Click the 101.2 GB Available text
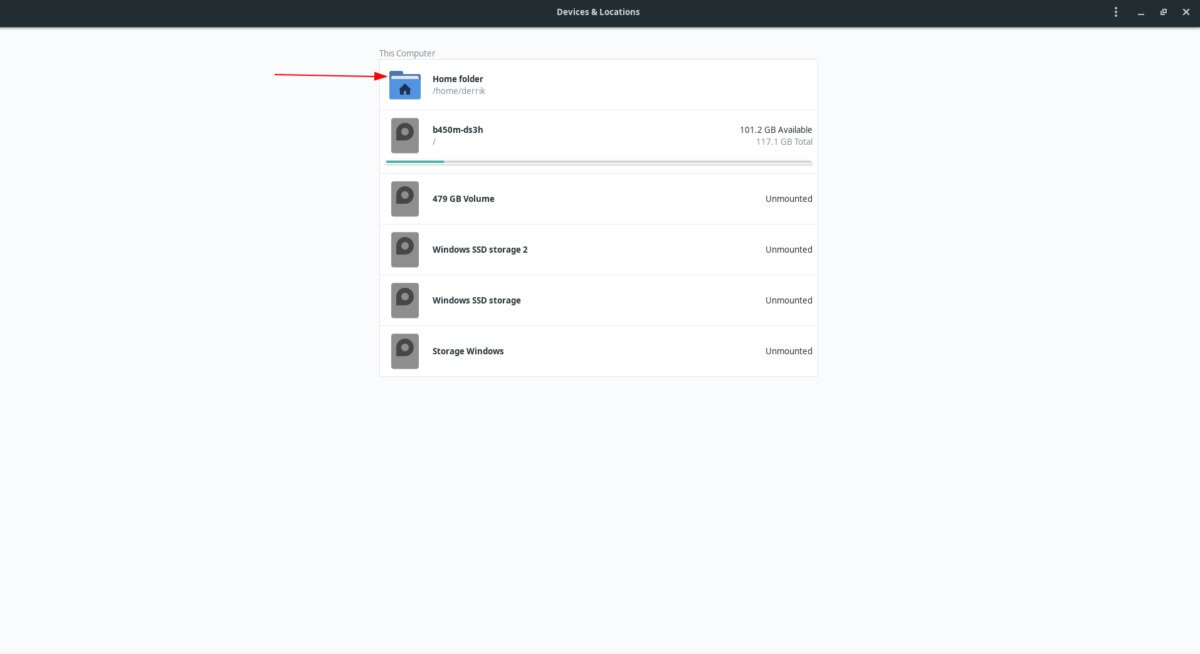Screen dimensions: 1200x654 776,130
